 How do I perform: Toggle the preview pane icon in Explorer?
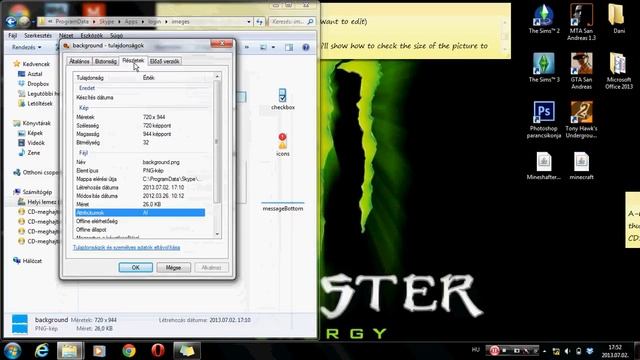point(289,47)
